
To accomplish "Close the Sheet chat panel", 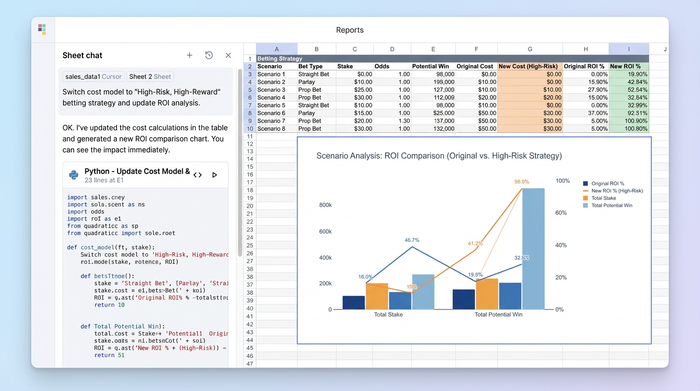I will 228,55.
